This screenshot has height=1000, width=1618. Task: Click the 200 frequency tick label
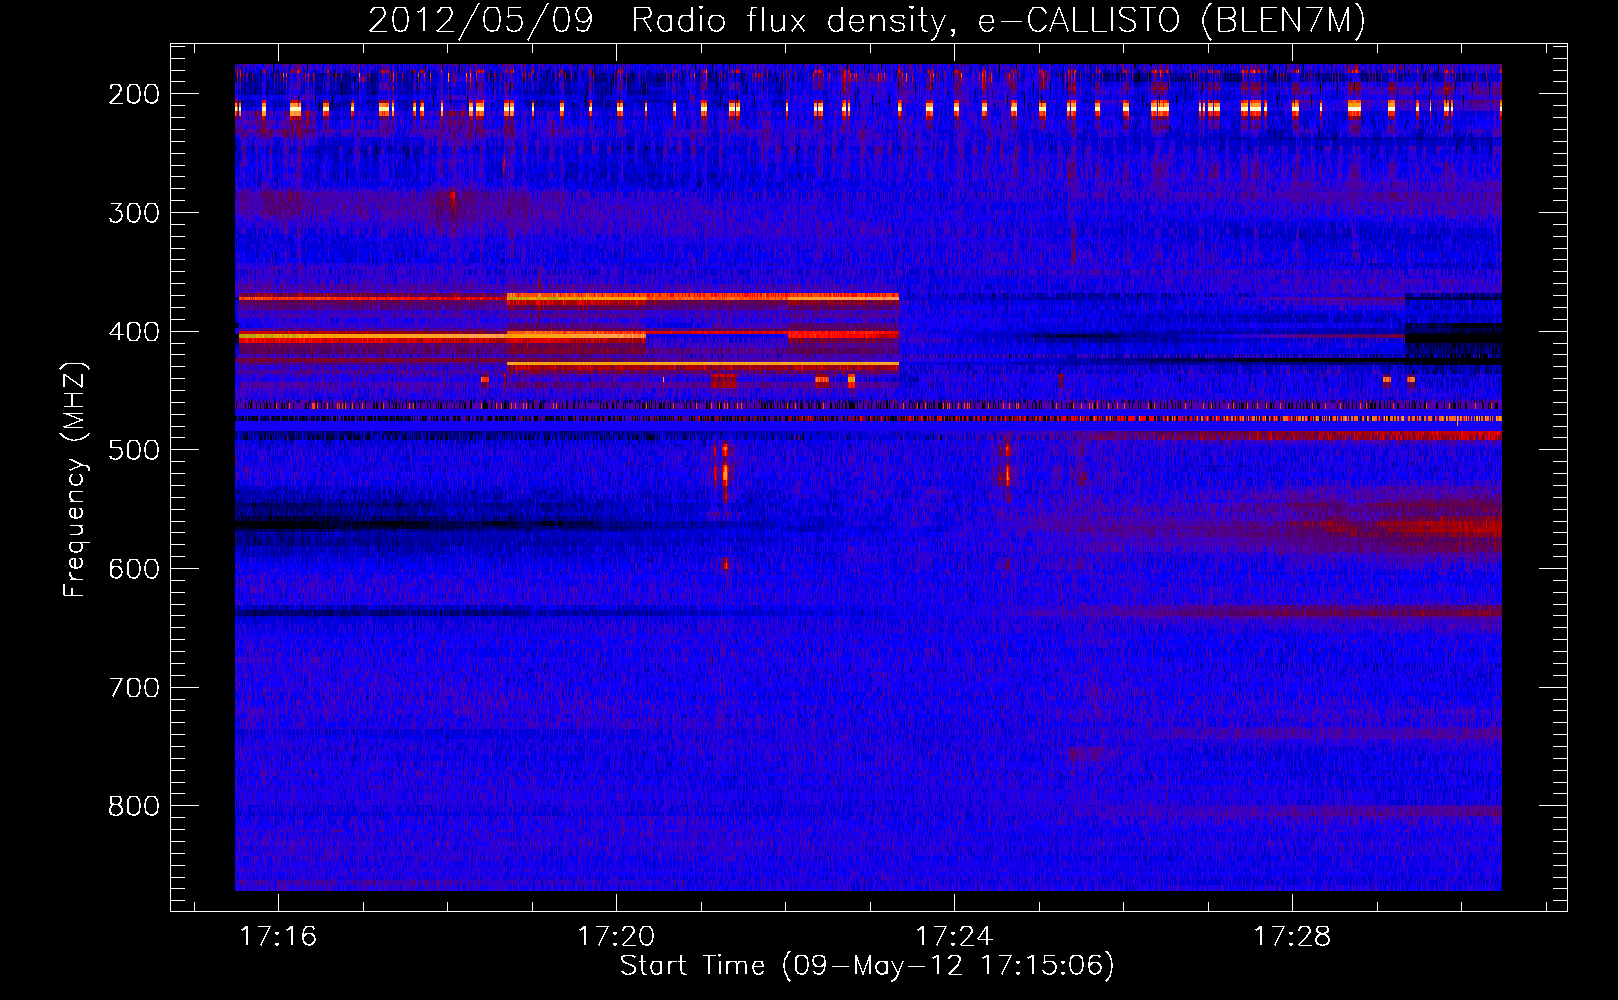[x=133, y=94]
